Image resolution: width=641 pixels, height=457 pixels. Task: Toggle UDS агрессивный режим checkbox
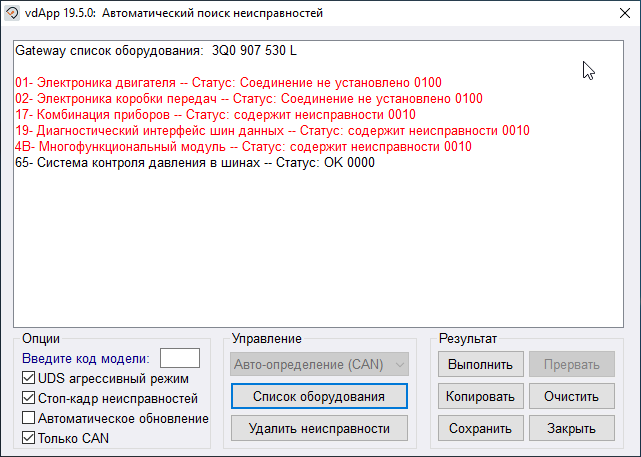(28, 379)
